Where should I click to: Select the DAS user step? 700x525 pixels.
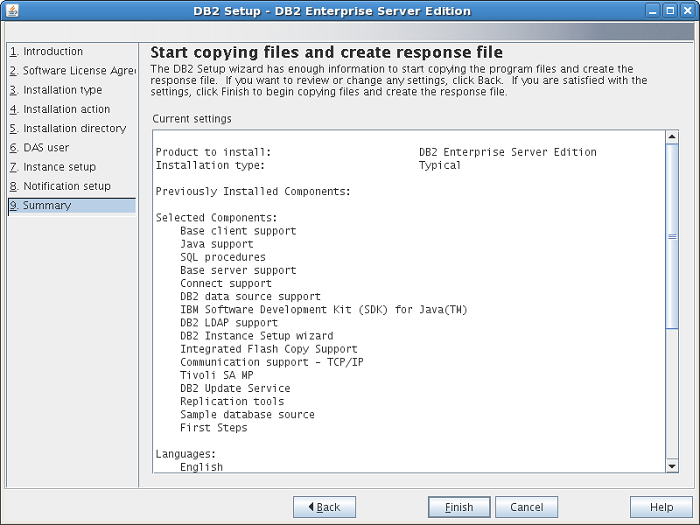click(40, 147)
